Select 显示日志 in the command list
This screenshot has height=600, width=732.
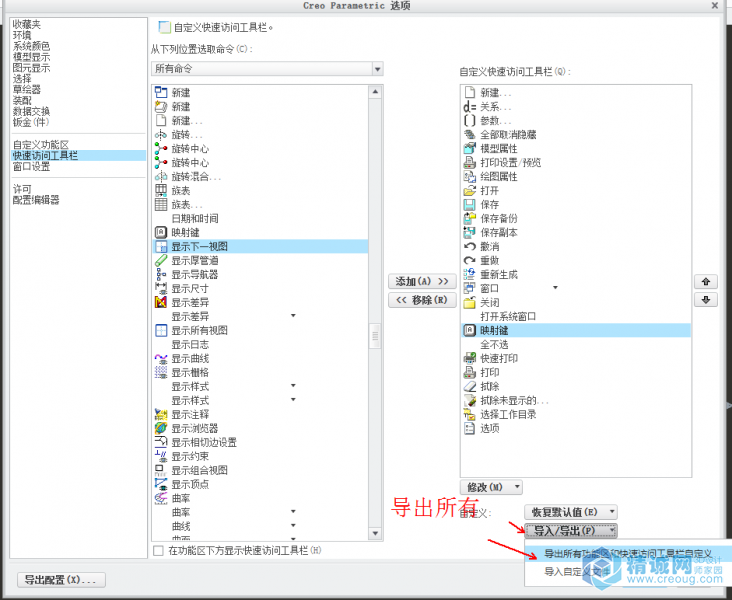[x=190, y=344]
